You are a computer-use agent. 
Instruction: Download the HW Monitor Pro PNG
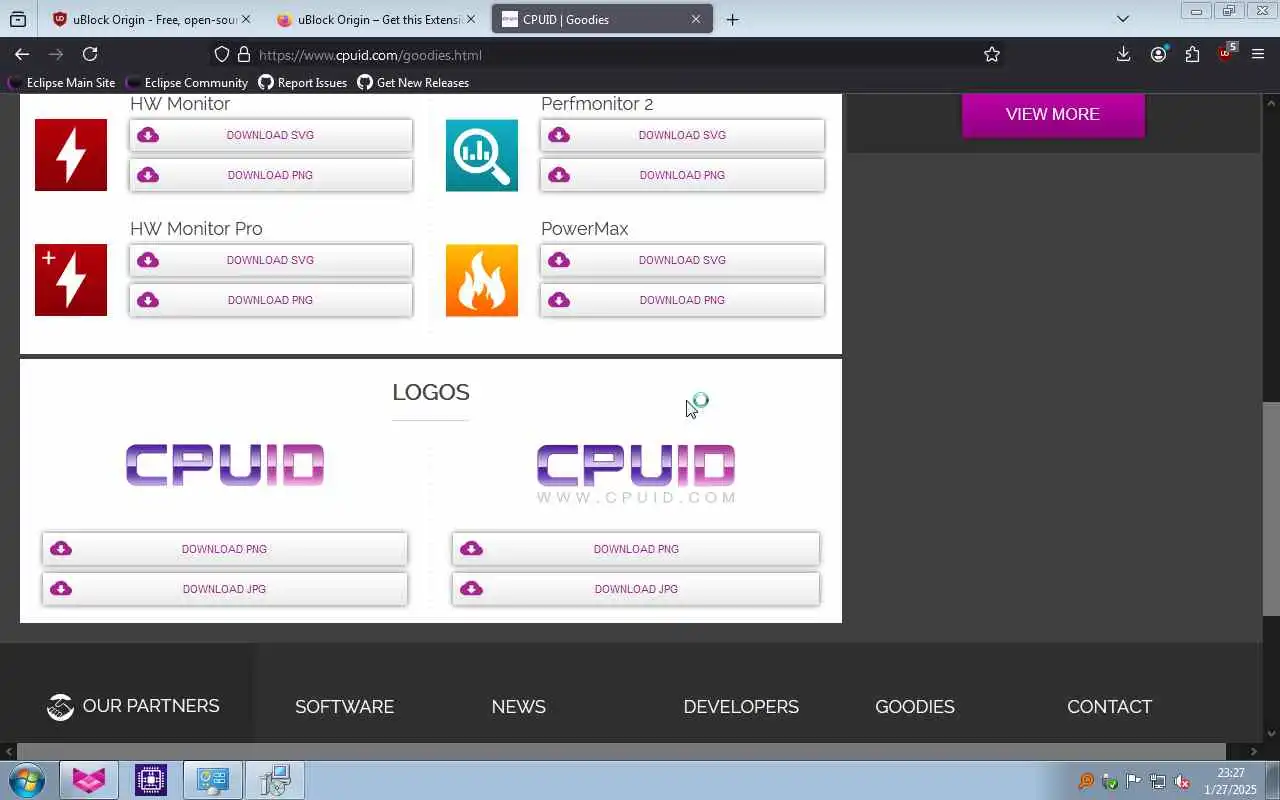coord(271,300)
